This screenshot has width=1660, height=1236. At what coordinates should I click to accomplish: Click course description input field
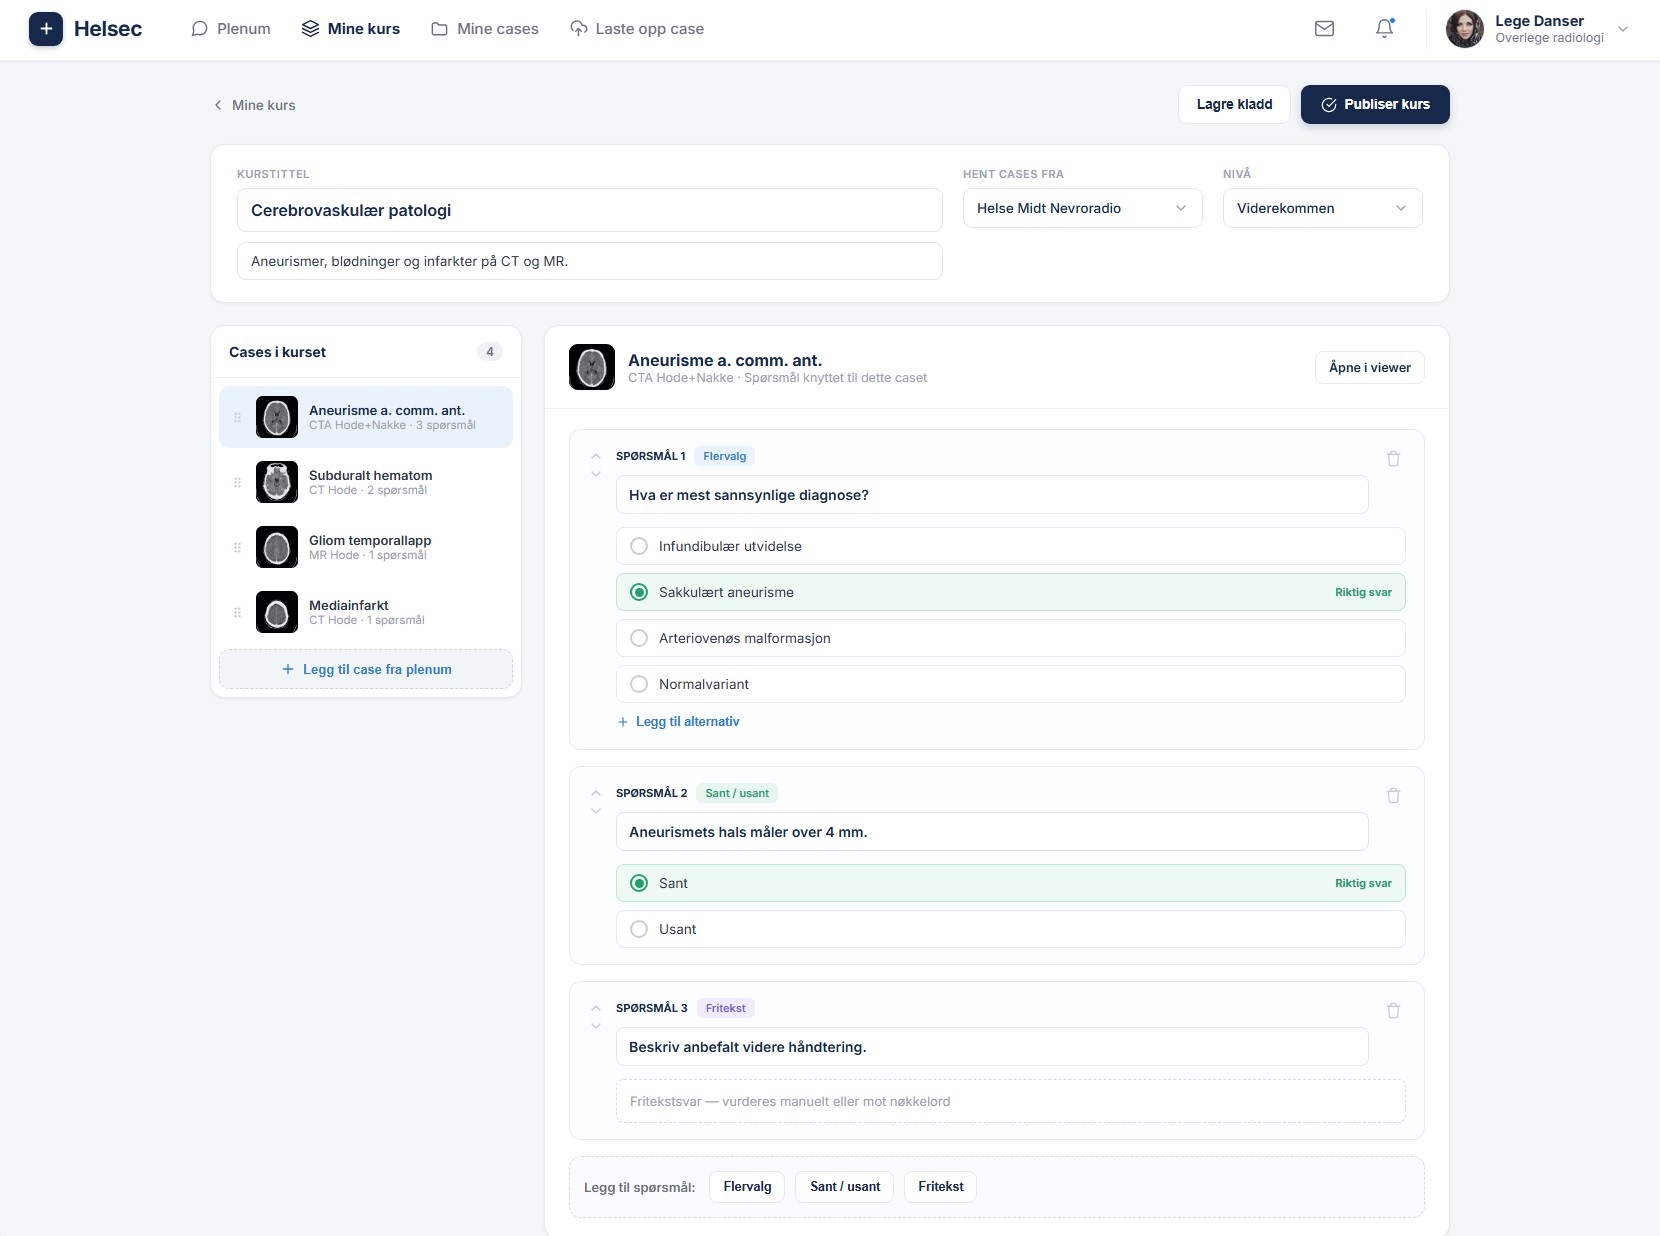click(x=590, y=261)
